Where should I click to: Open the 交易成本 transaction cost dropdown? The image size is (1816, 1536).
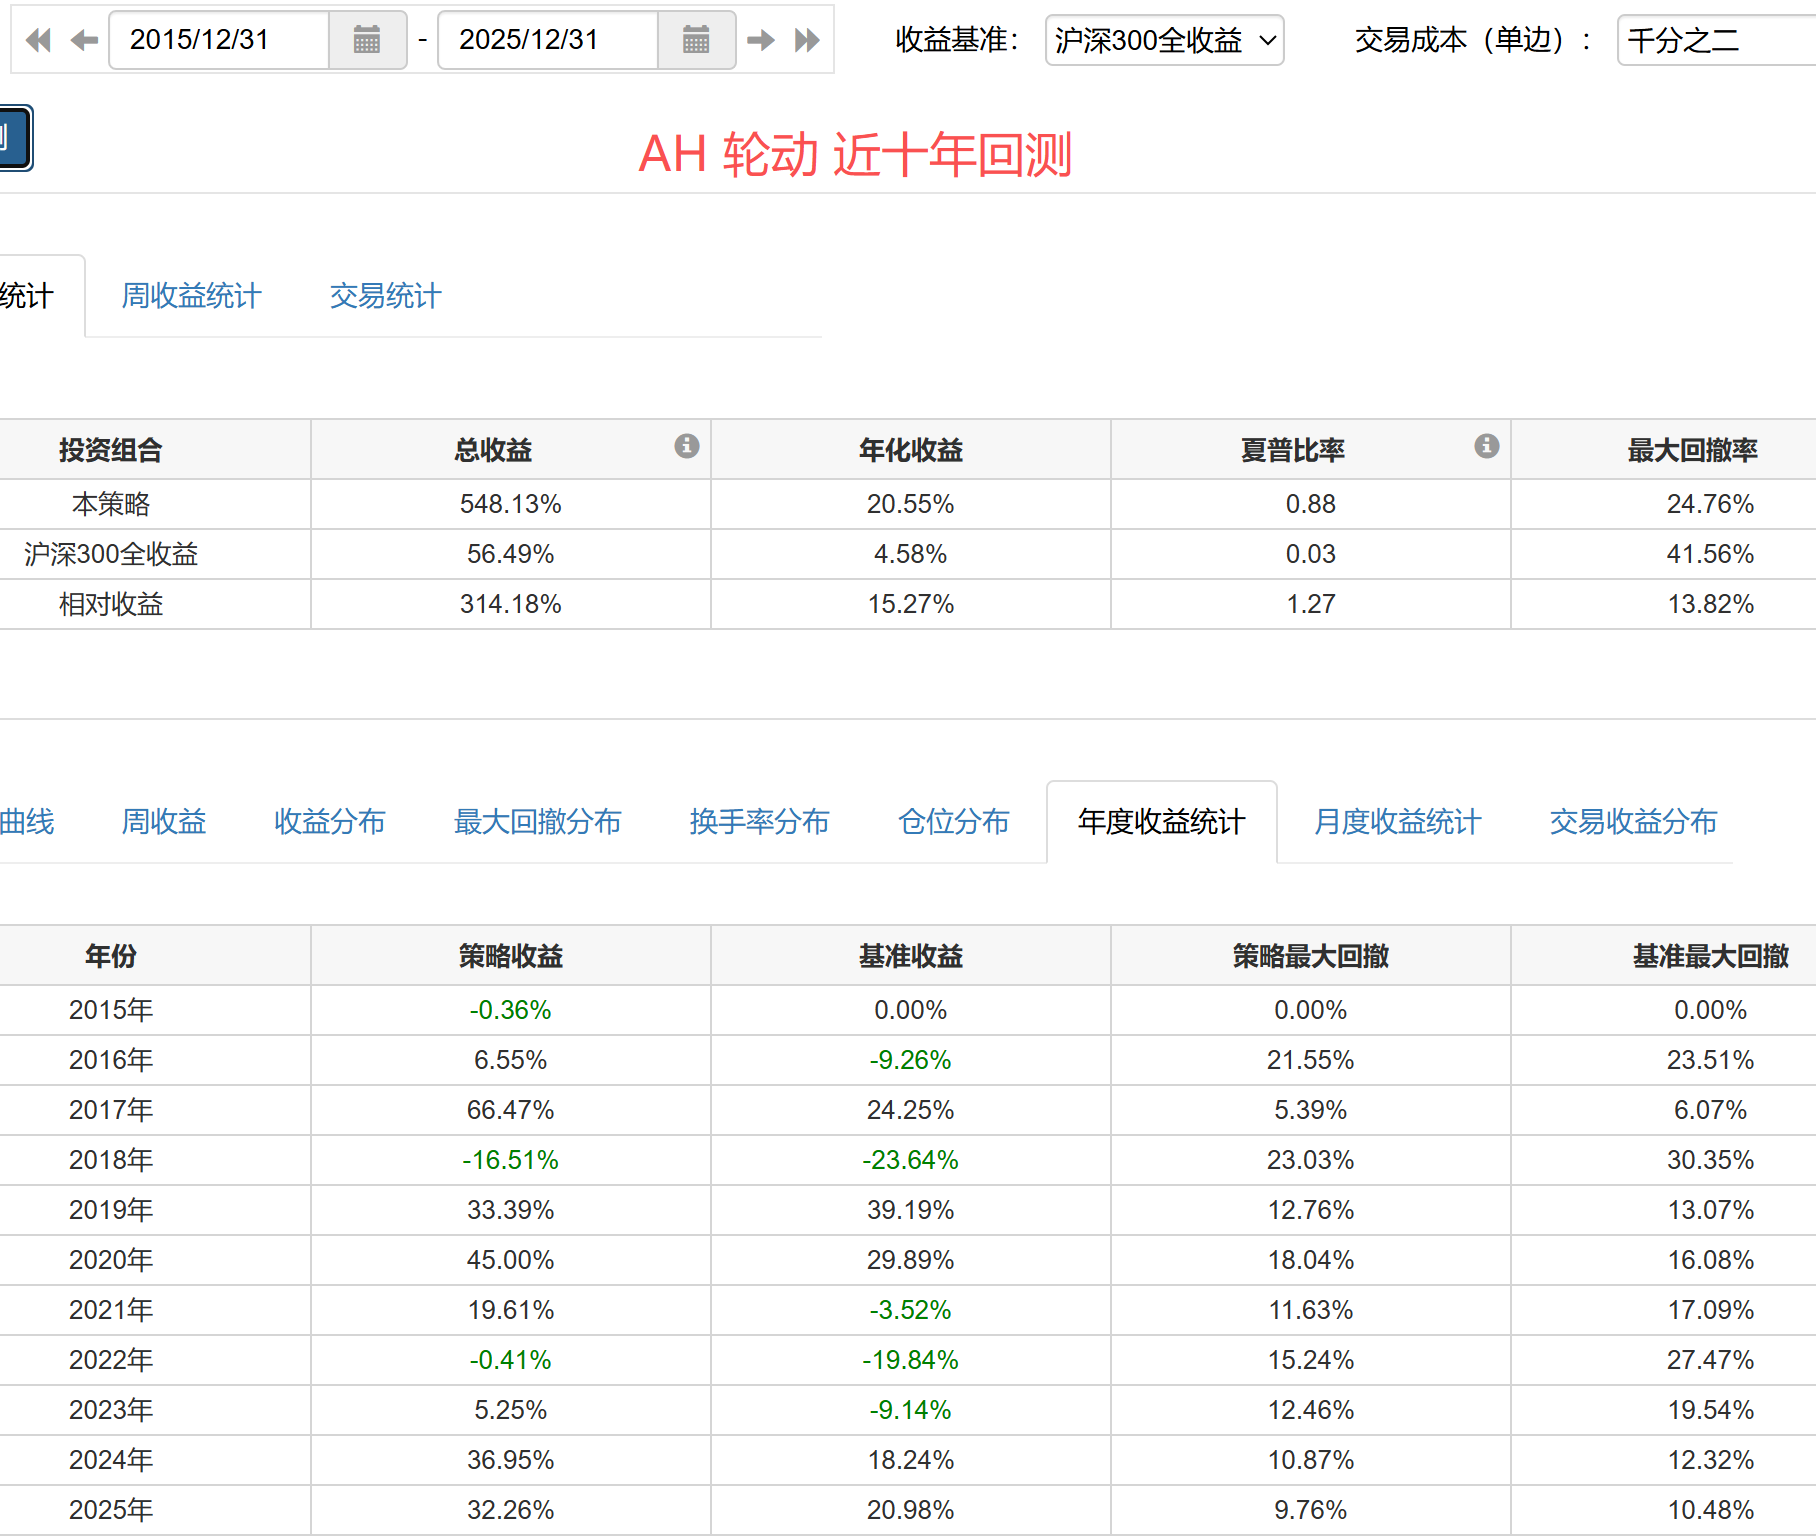pos(1714,40)
